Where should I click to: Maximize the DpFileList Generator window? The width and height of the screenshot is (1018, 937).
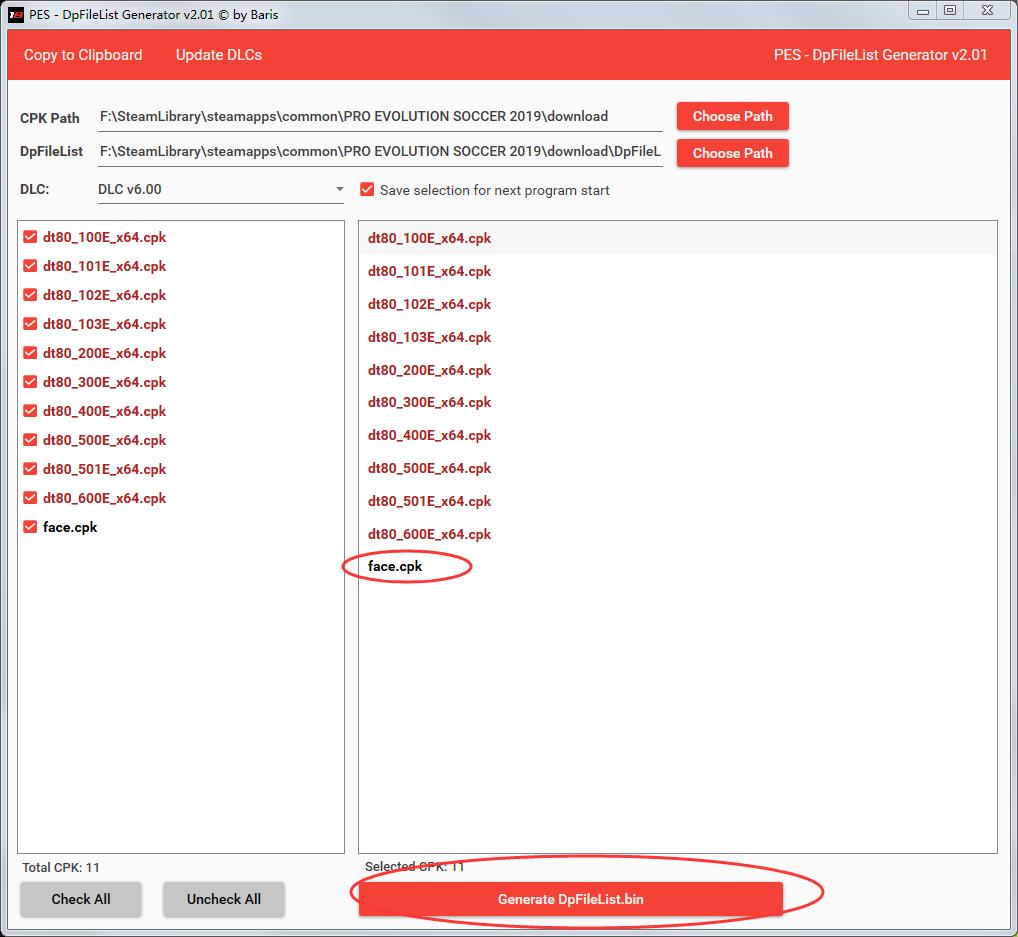click(950, 11)
